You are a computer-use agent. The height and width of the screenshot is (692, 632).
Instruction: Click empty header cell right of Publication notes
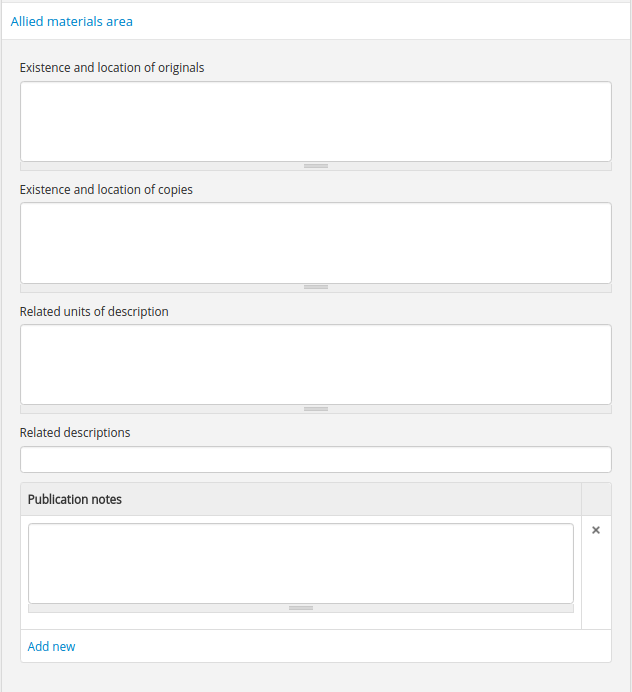pos(596,499)
